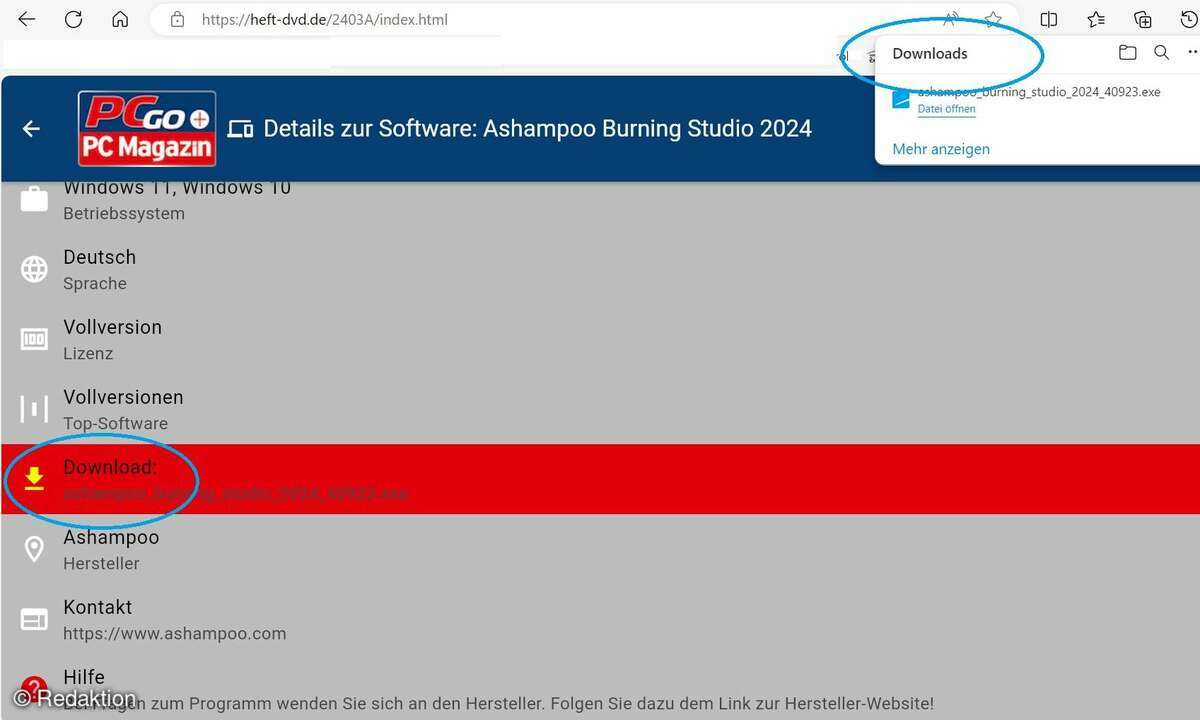Click 'Mehr anzeigen' in Downloads panel
1200x720 pixels.
[941, 149]
